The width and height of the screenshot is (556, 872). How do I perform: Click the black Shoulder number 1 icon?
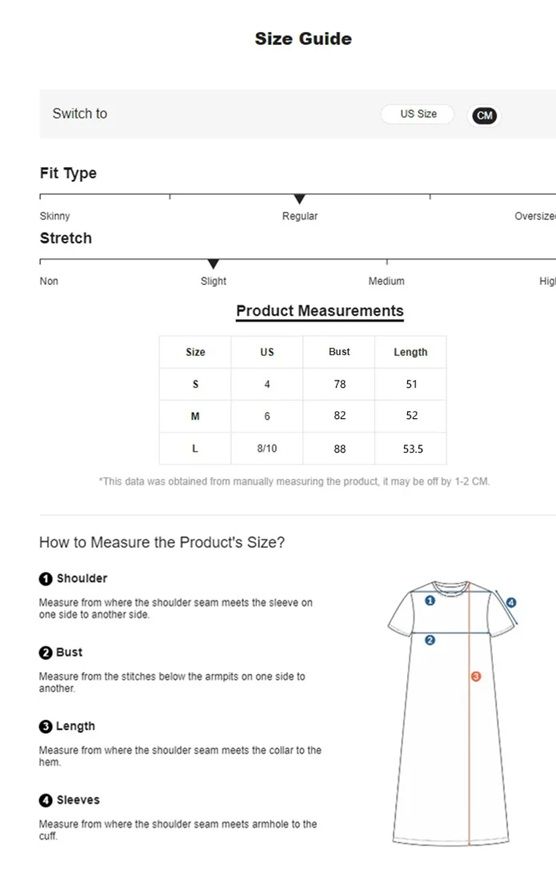pos(46,579)
